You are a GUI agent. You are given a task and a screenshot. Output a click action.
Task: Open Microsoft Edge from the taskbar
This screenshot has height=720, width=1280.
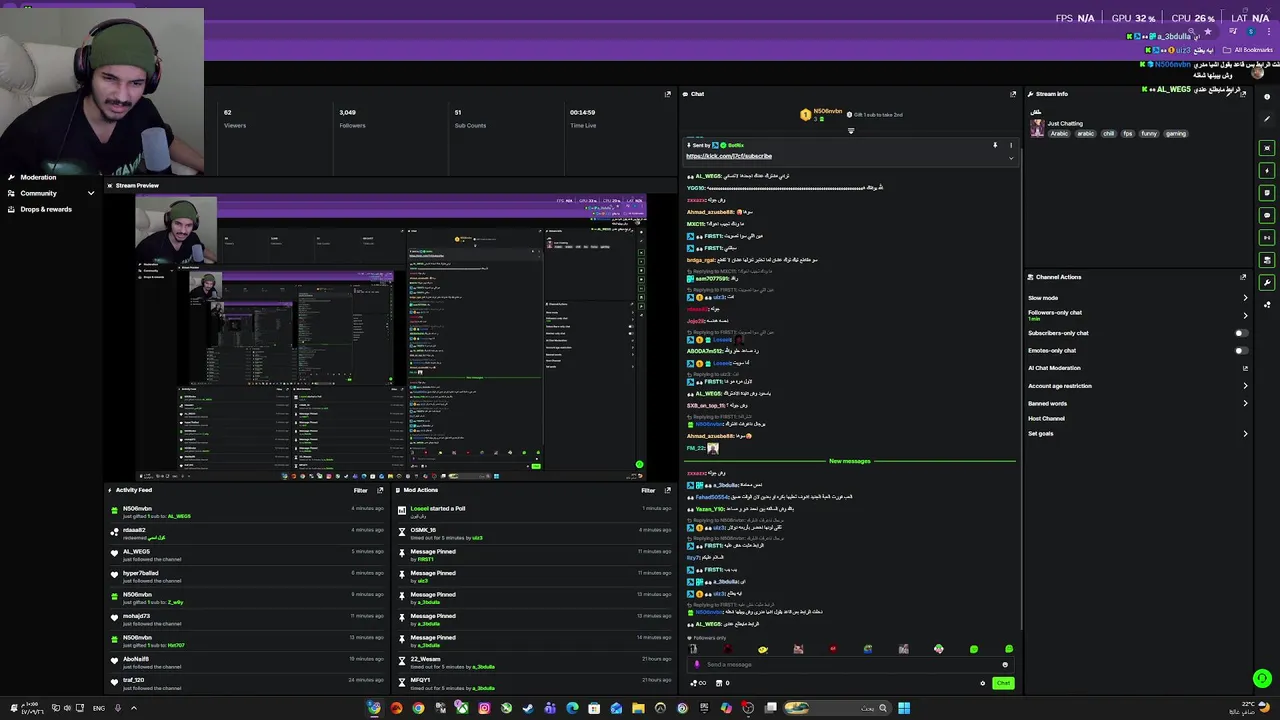tap(572, 708)
